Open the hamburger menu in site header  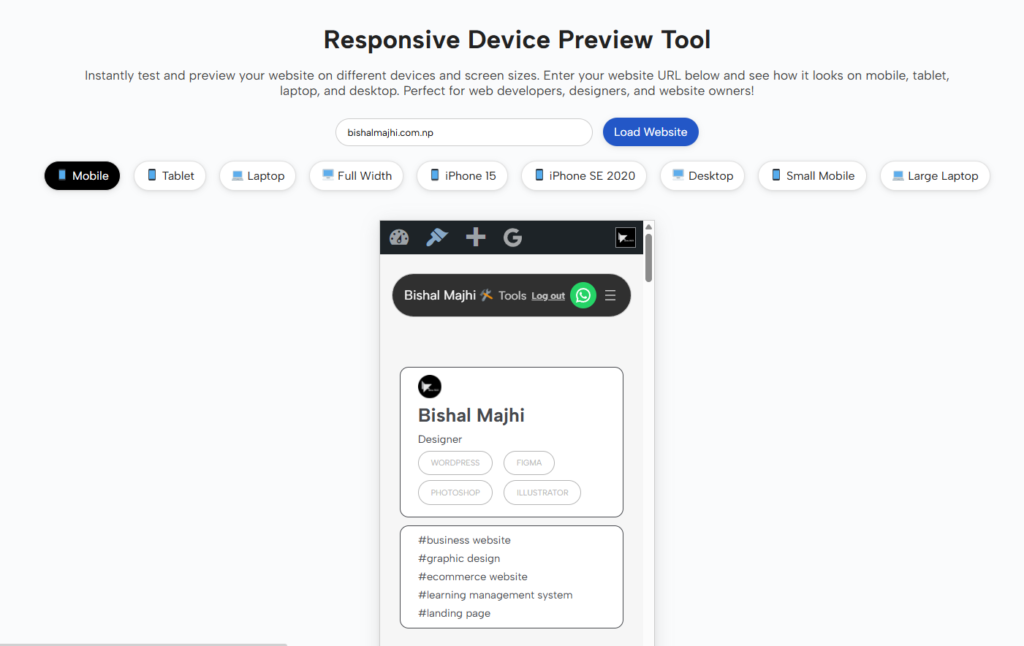pos(610,295)
